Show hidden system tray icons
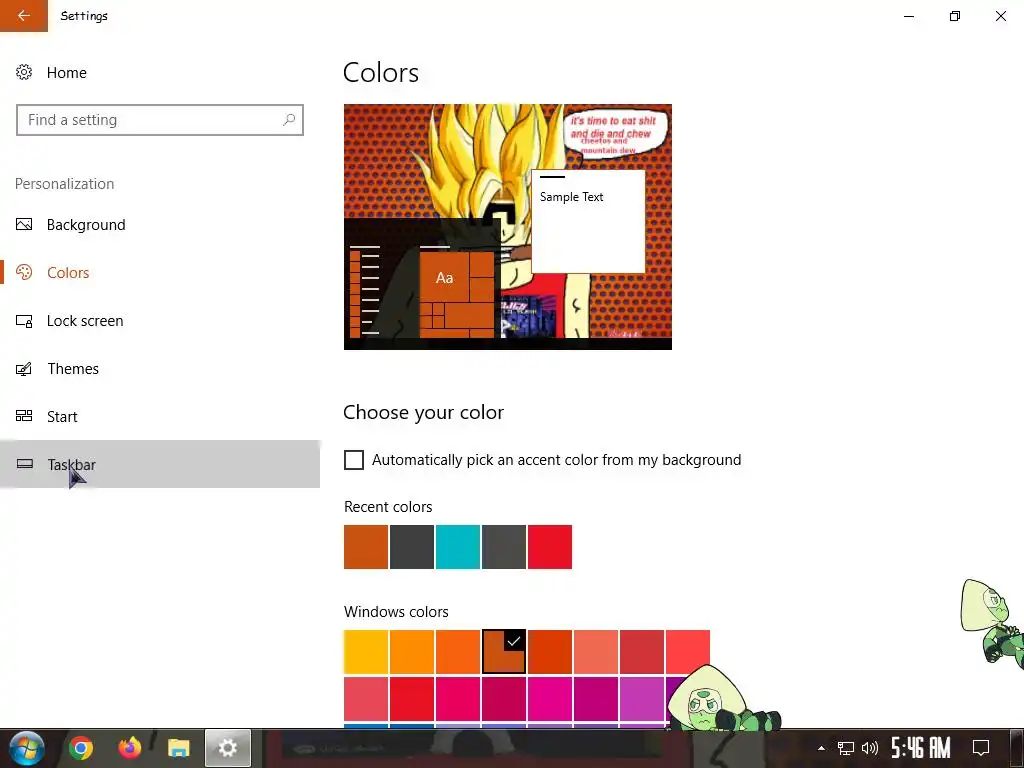The width and height of the screenshot is (1024, 768). pos(821,748)
